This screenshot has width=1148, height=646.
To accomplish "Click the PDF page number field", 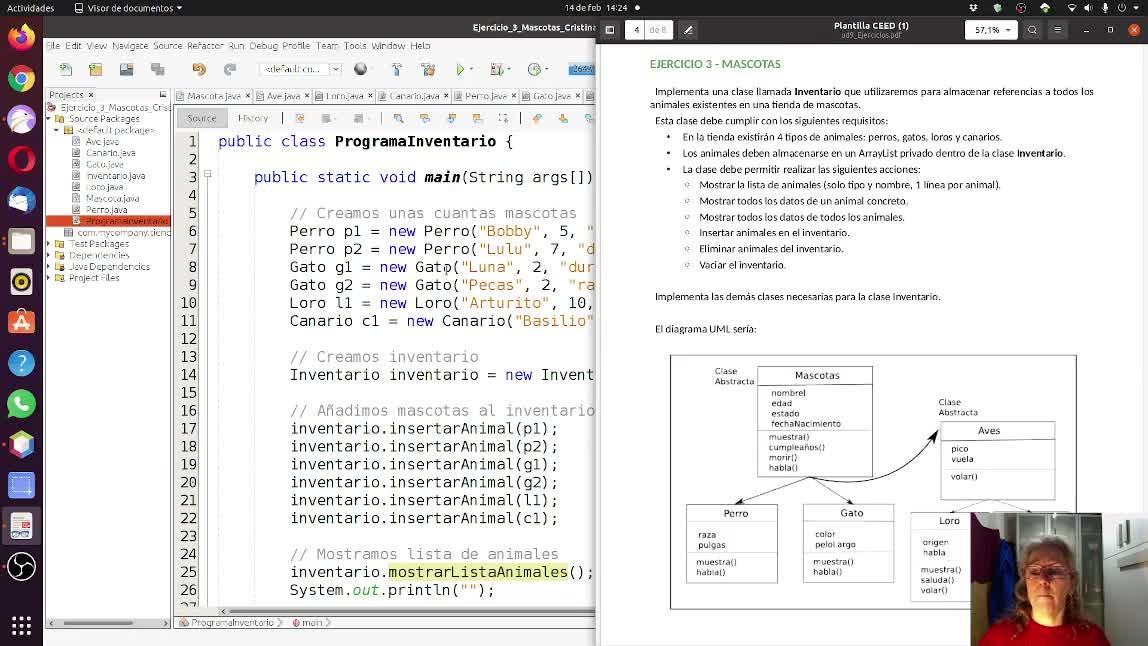I will tap(637, 30).
